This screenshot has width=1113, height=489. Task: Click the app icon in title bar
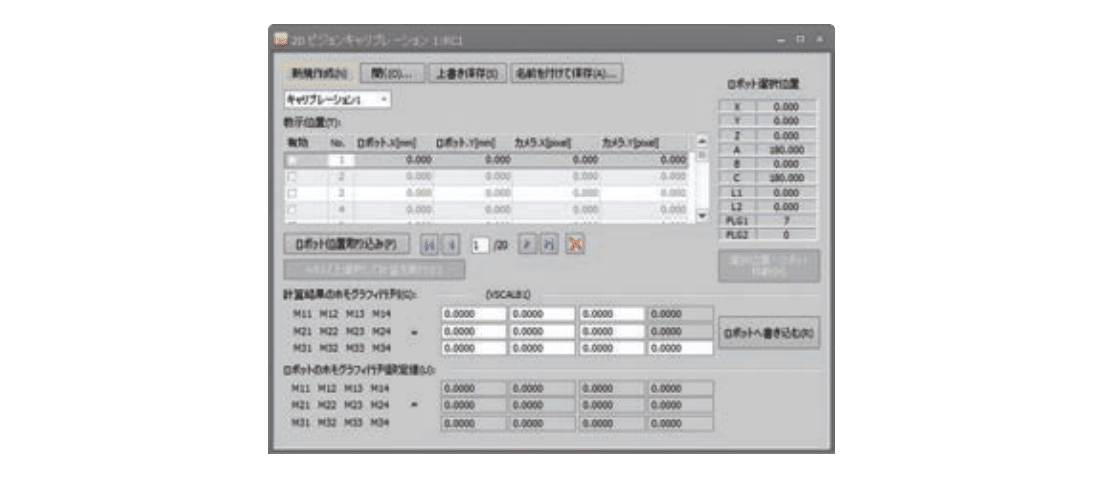click(x=282, y=39)
